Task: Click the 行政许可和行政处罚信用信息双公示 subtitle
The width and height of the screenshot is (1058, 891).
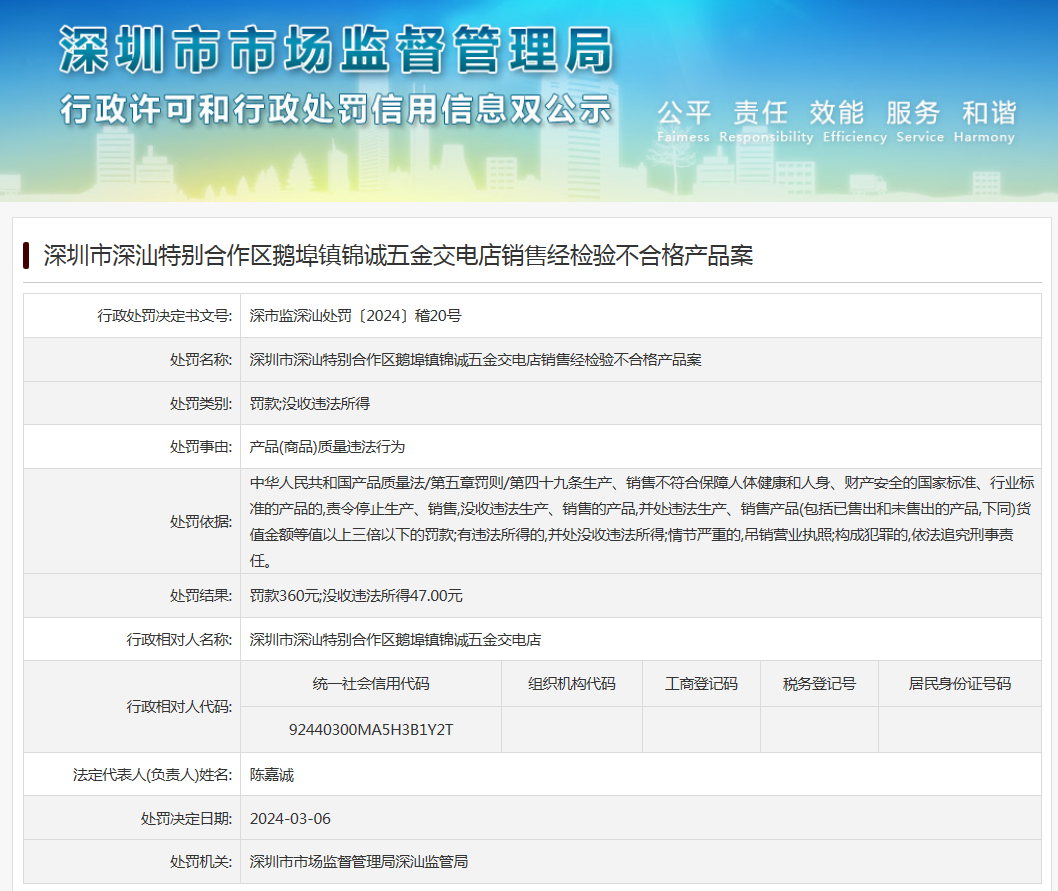Action: (x=336, y=109)
